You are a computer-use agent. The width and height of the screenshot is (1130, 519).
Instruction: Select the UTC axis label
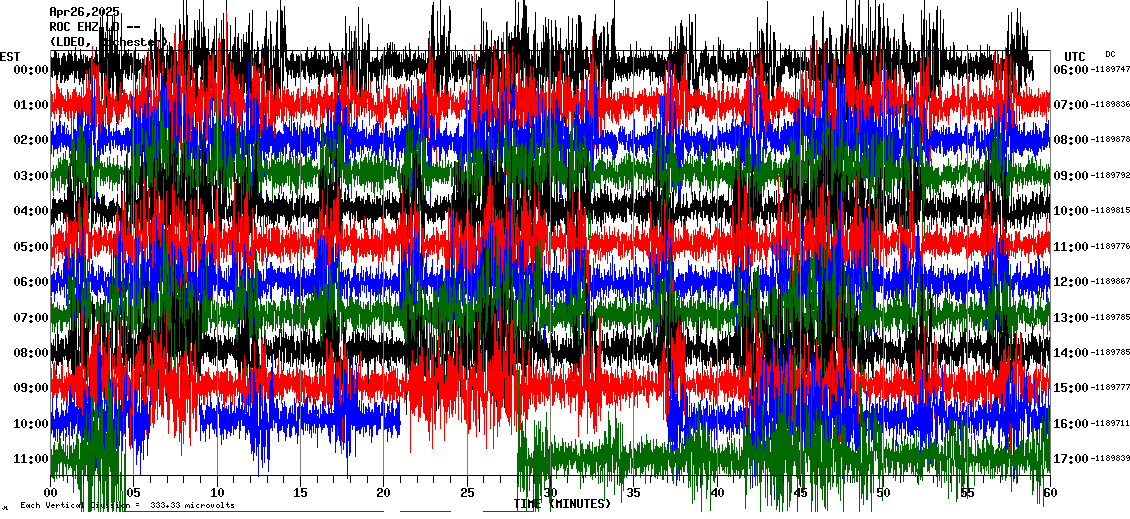coord(1075,56)
